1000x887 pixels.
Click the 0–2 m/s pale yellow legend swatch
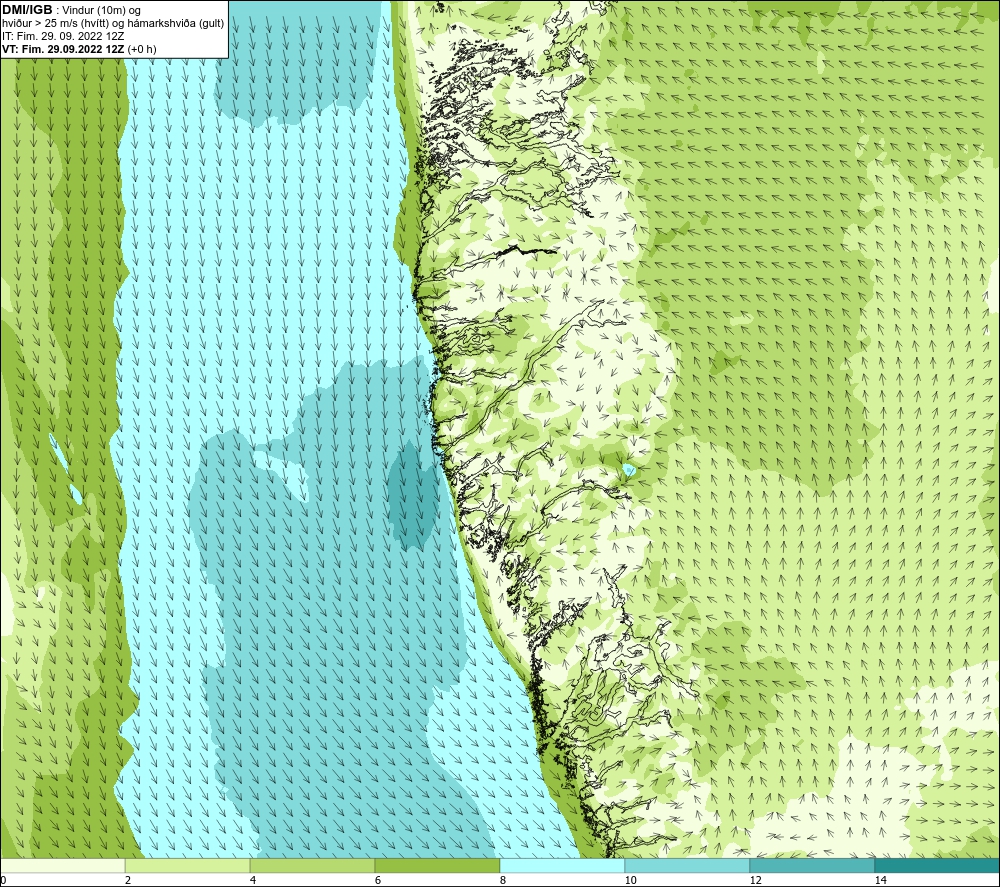coord(62,865)
